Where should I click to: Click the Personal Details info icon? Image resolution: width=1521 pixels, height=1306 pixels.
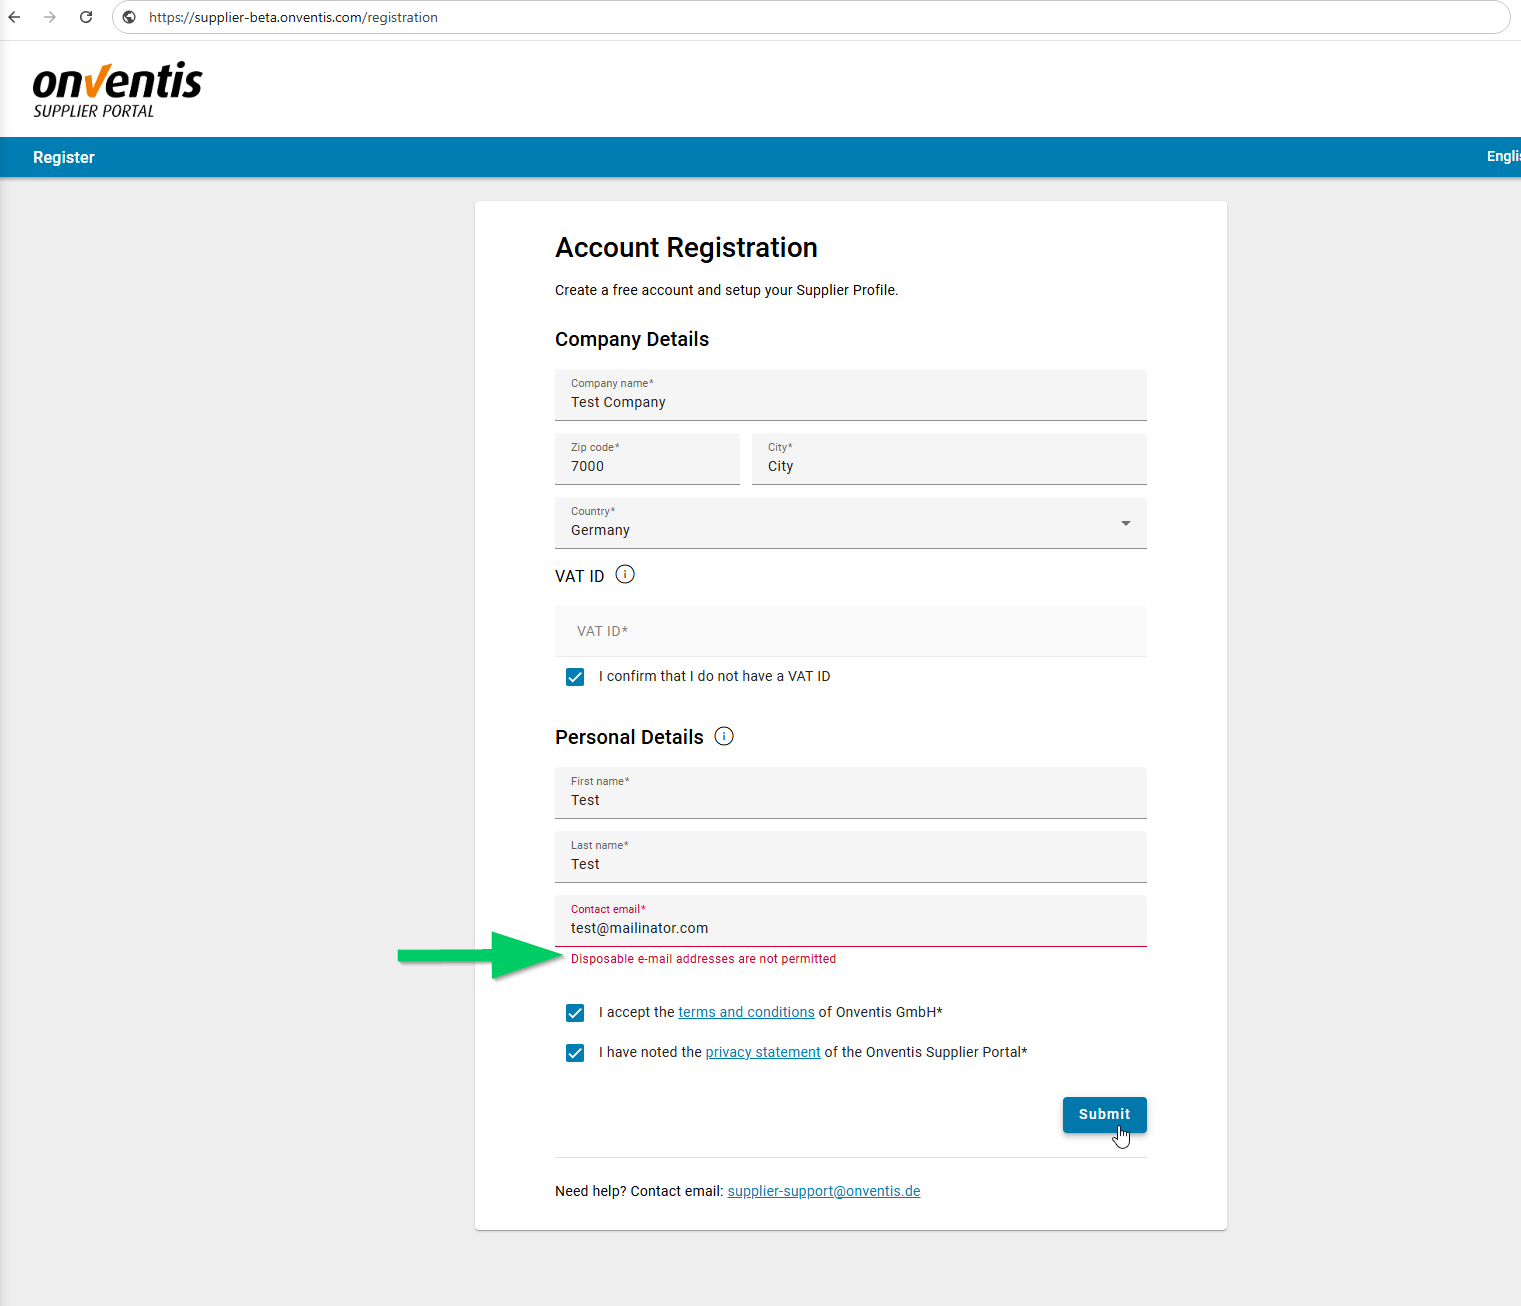[724, 737]
